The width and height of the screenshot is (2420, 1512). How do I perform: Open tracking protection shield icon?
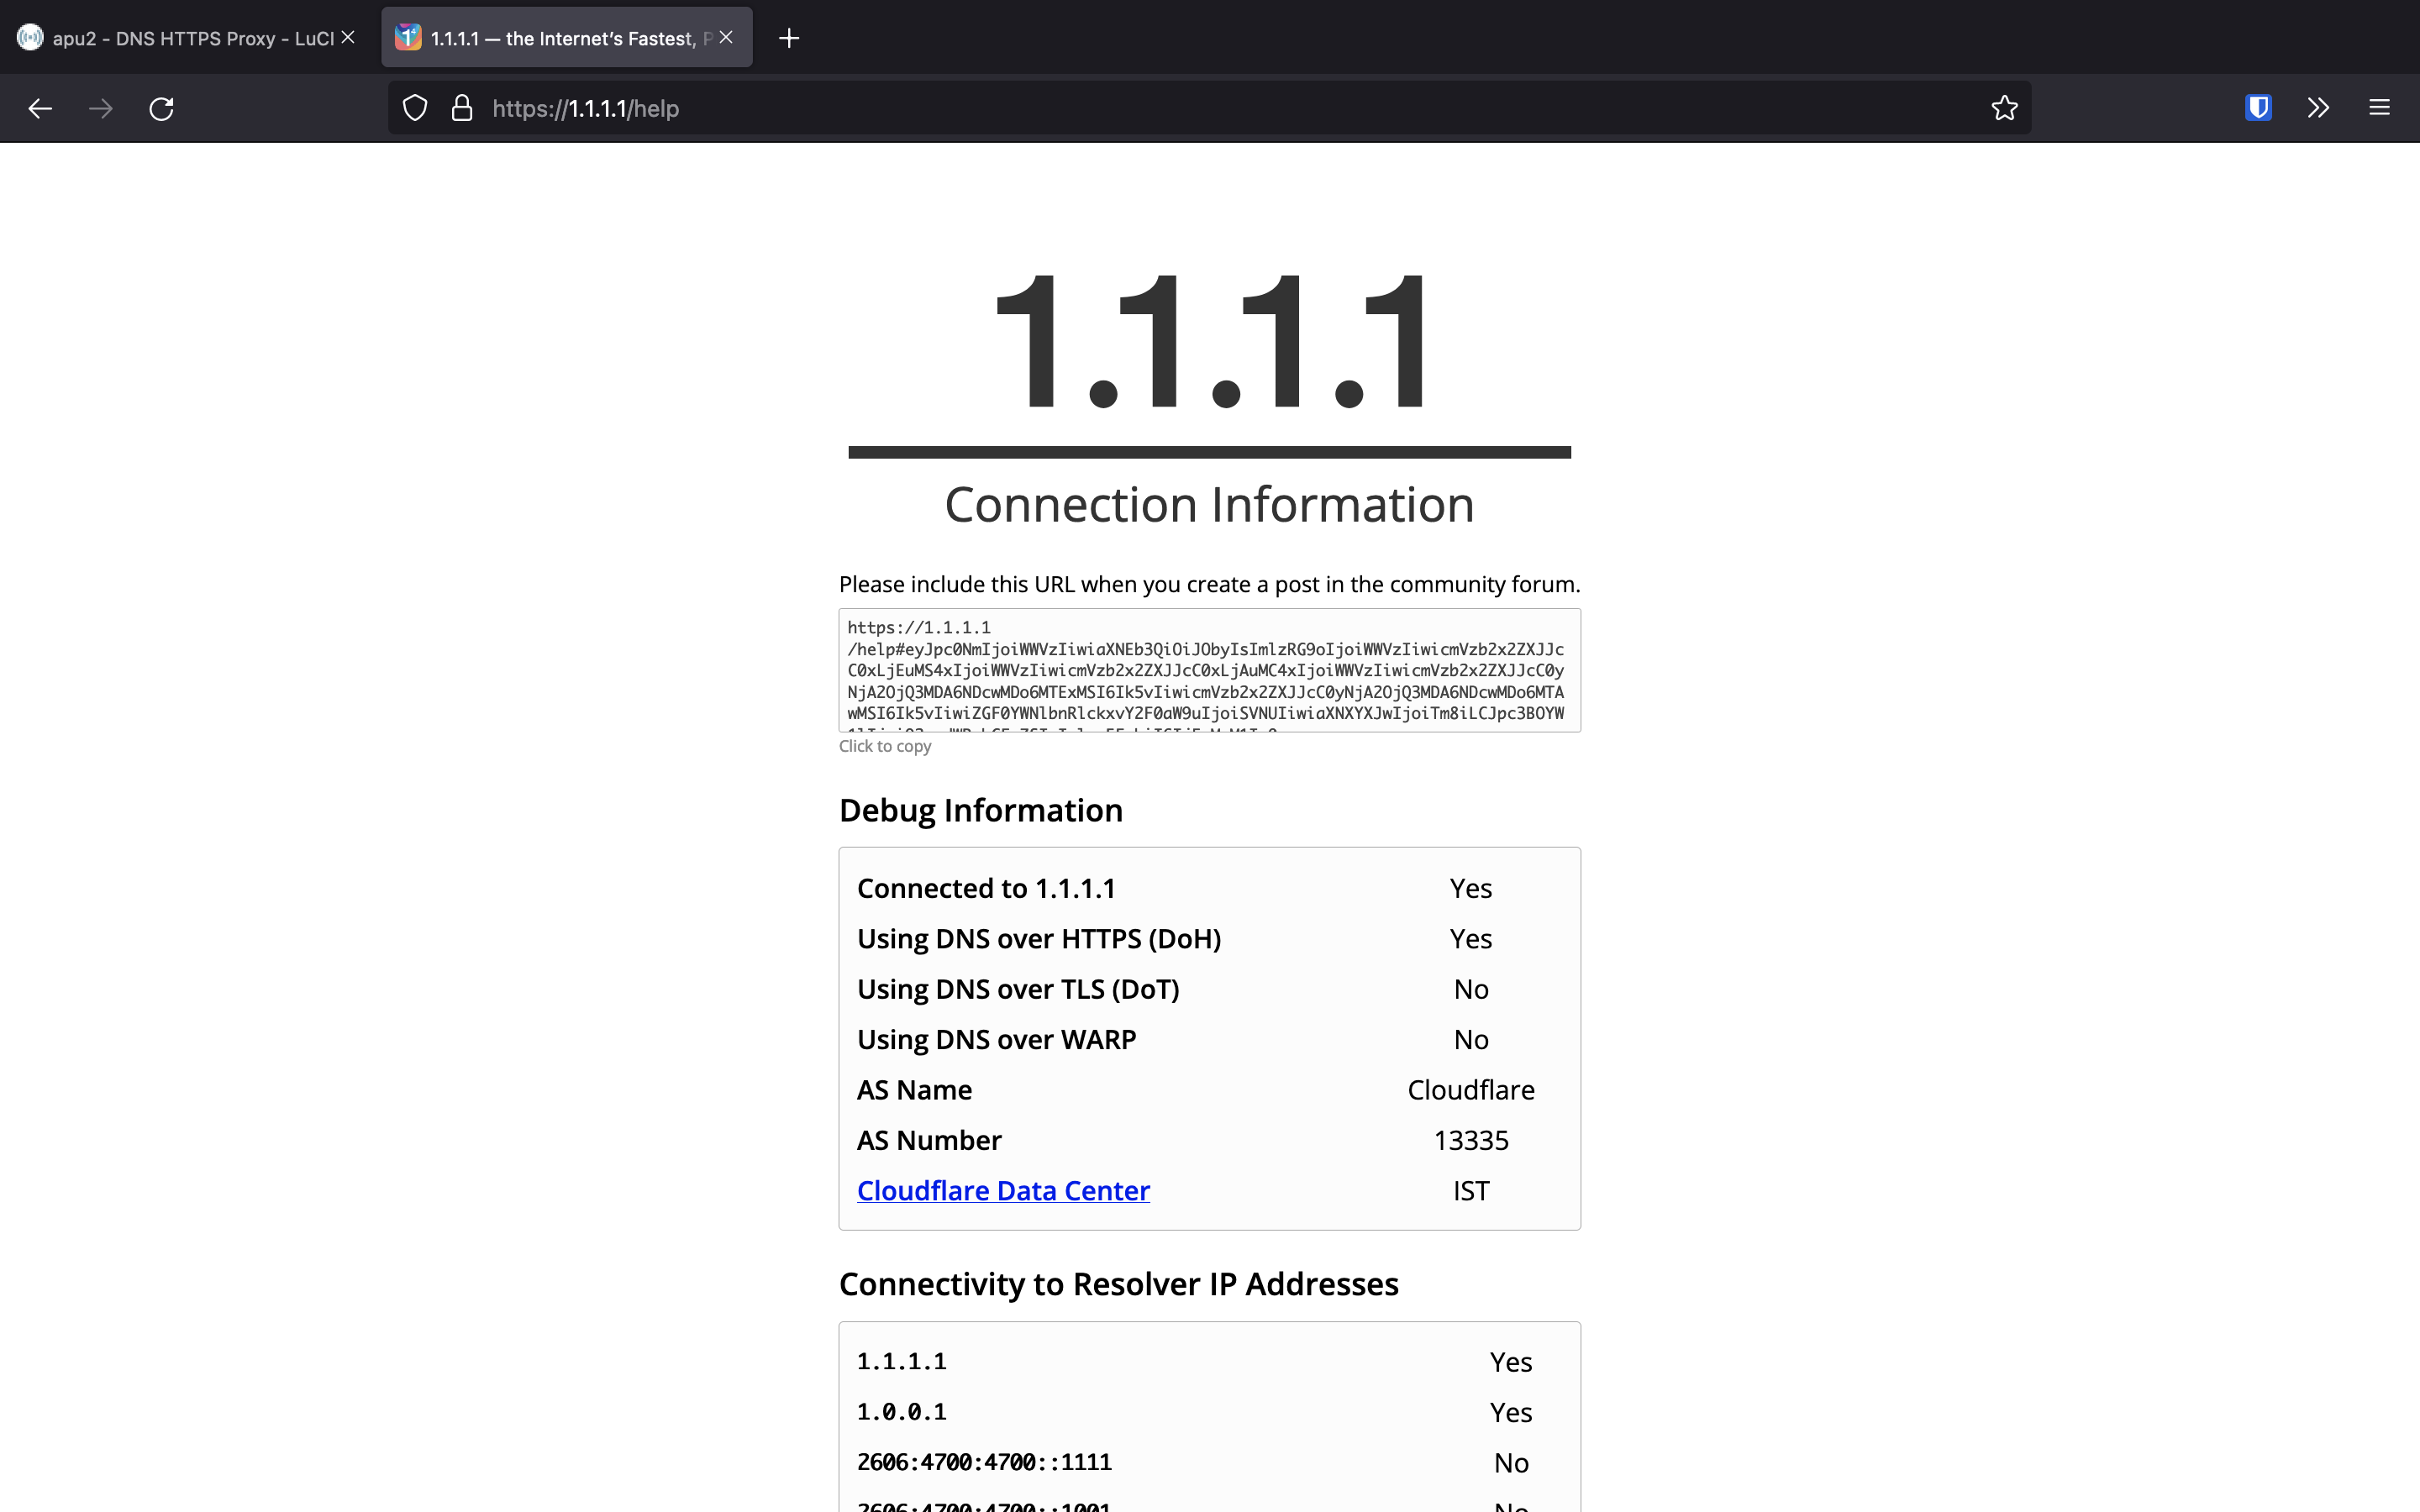click(x=415, y=108)
